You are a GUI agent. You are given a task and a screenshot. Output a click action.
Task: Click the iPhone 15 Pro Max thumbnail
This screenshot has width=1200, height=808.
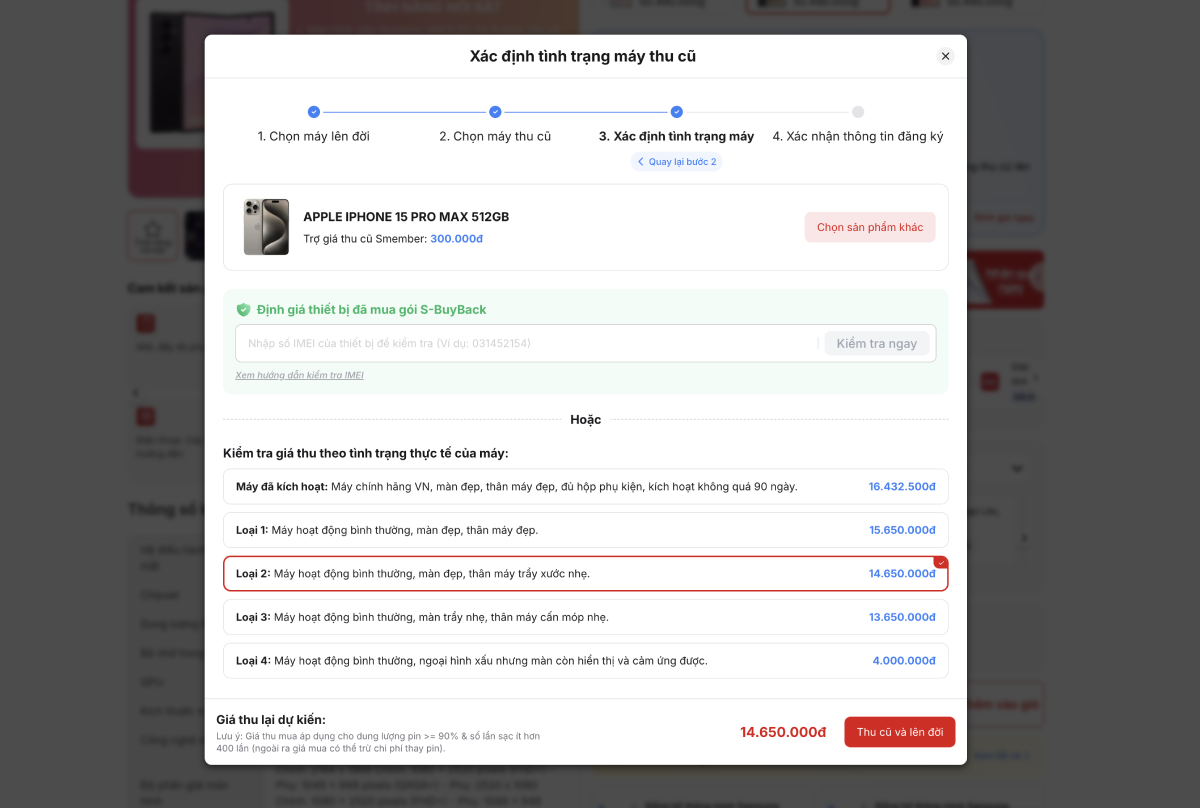tap(266, 227)
